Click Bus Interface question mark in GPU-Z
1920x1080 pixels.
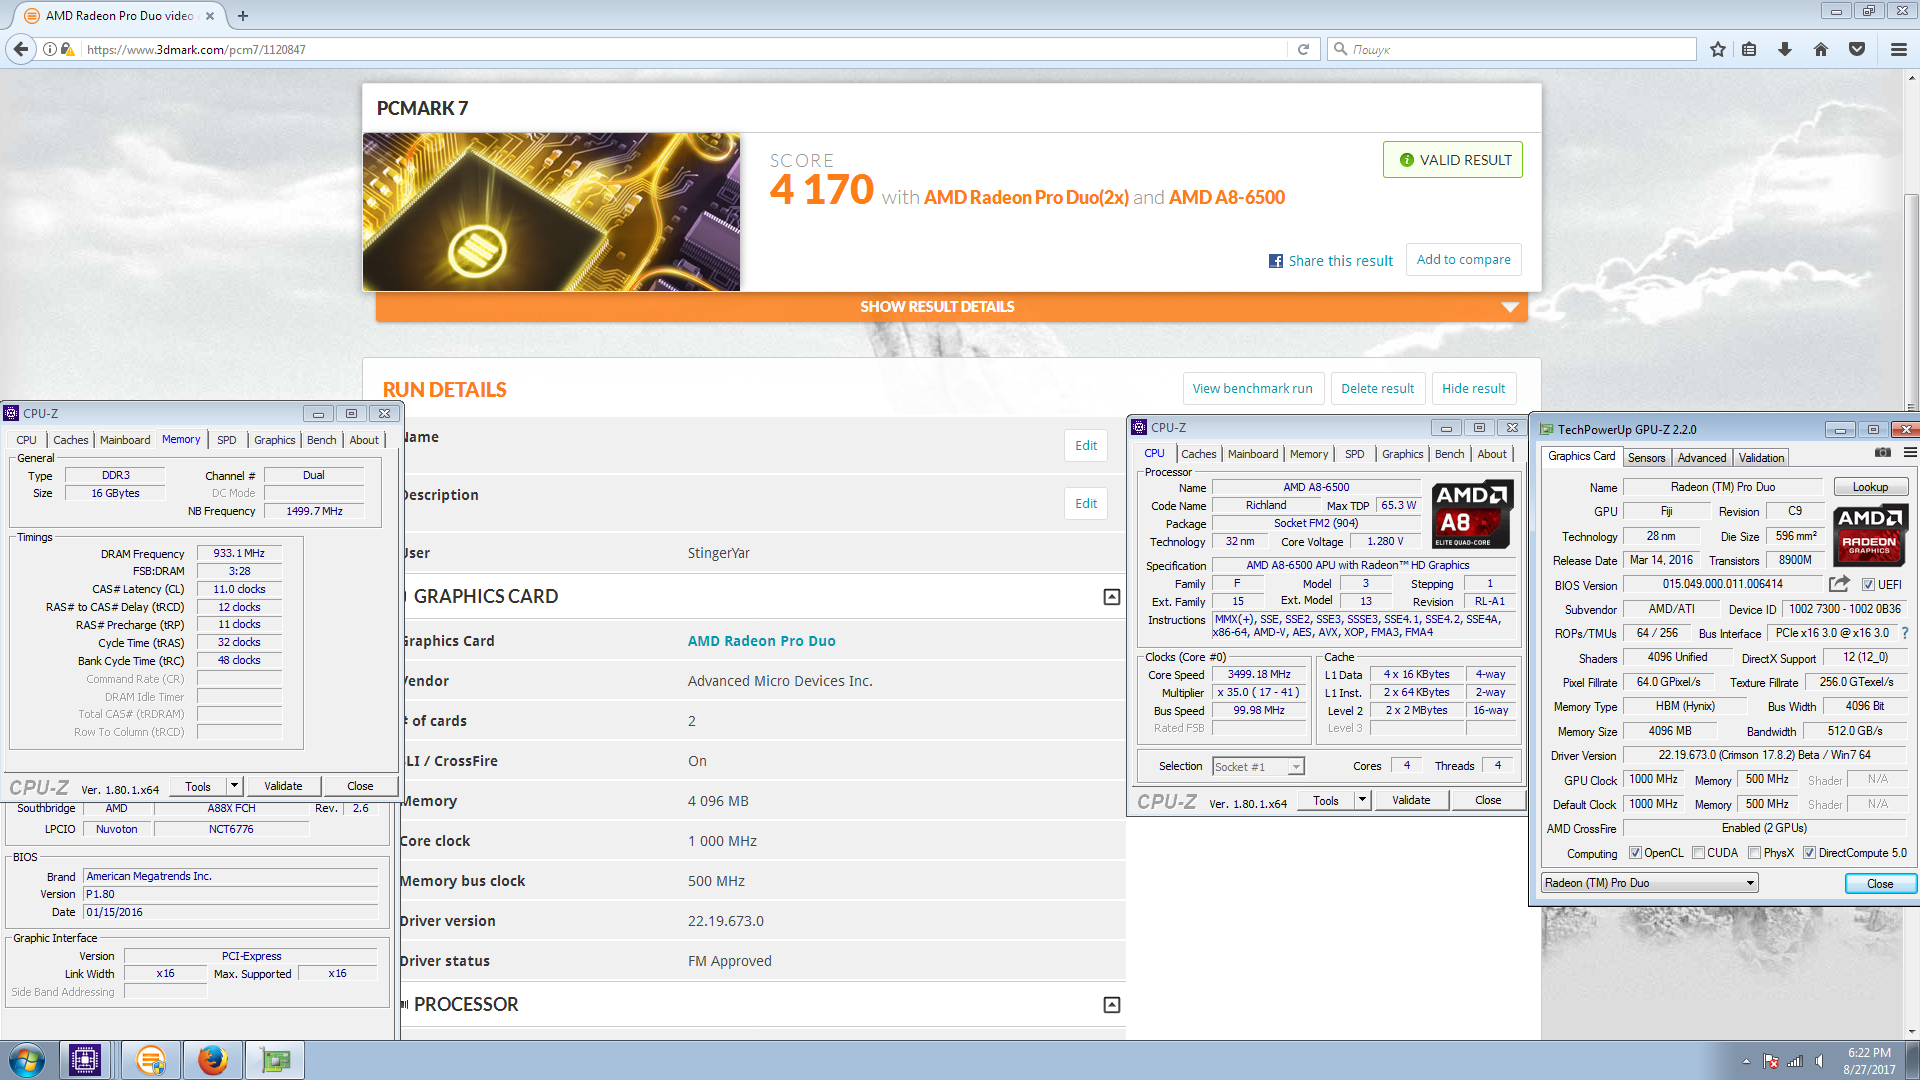click(1905, 633)
